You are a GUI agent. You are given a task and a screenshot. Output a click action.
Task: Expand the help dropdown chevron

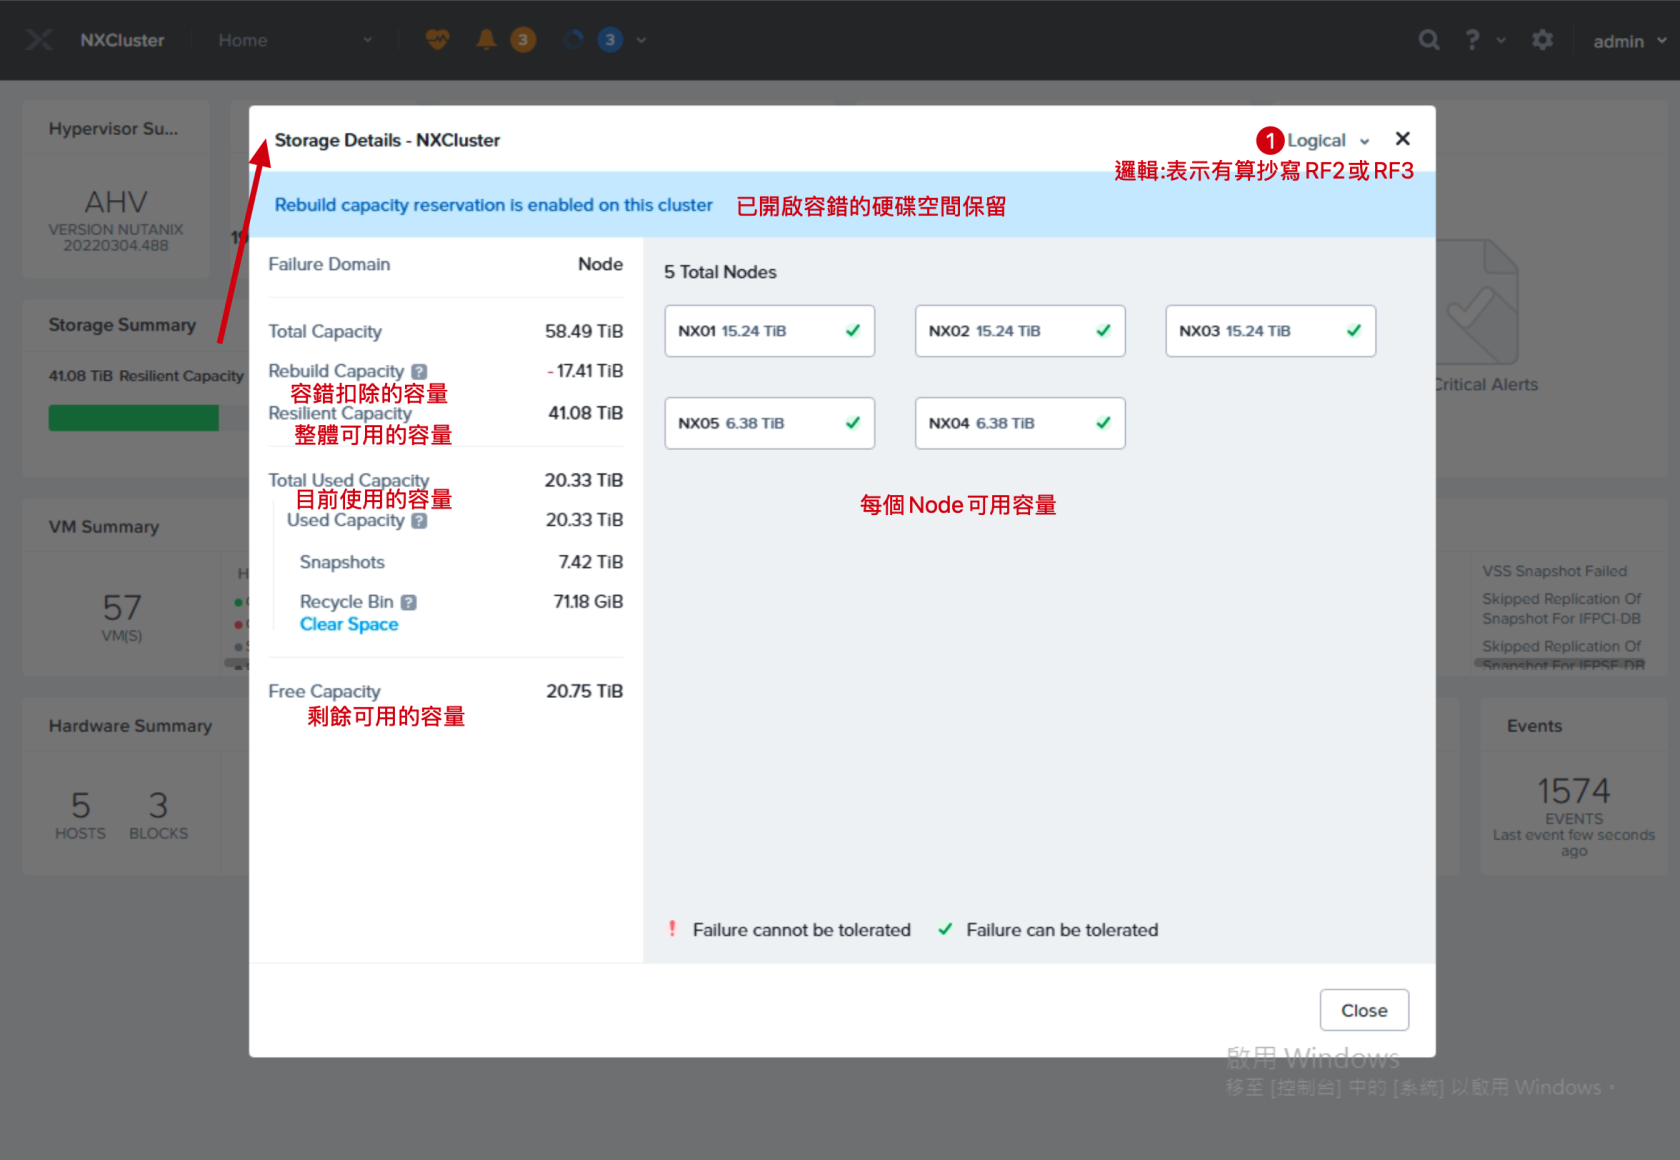1501,41
